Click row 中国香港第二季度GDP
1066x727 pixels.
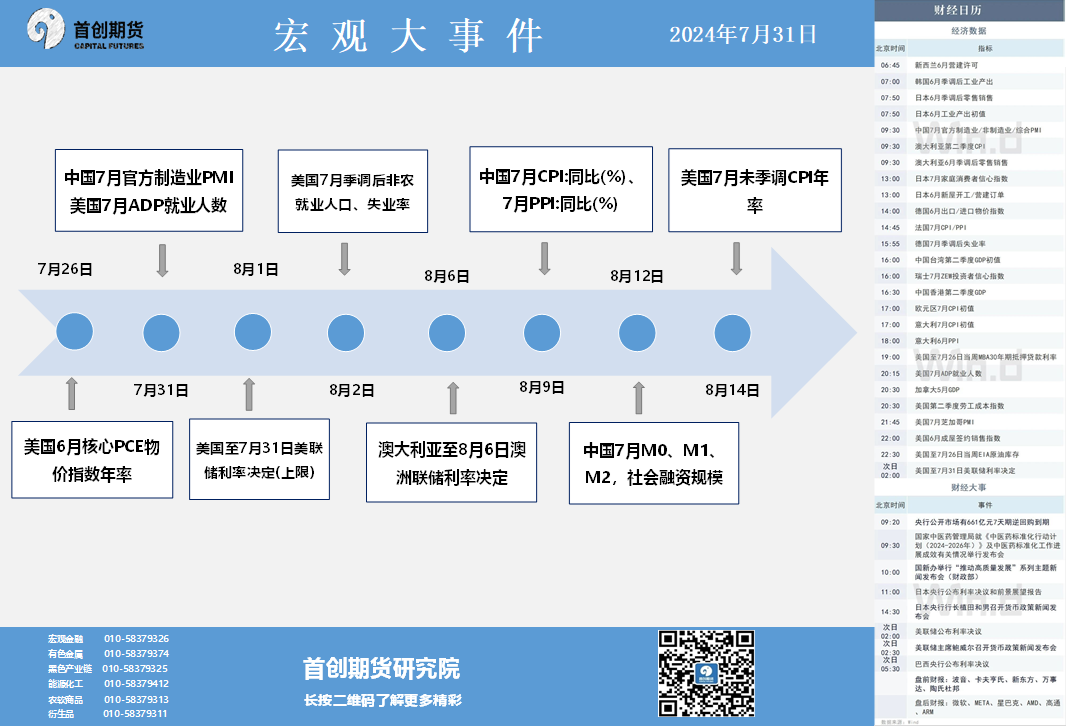(x=969, y=292)
